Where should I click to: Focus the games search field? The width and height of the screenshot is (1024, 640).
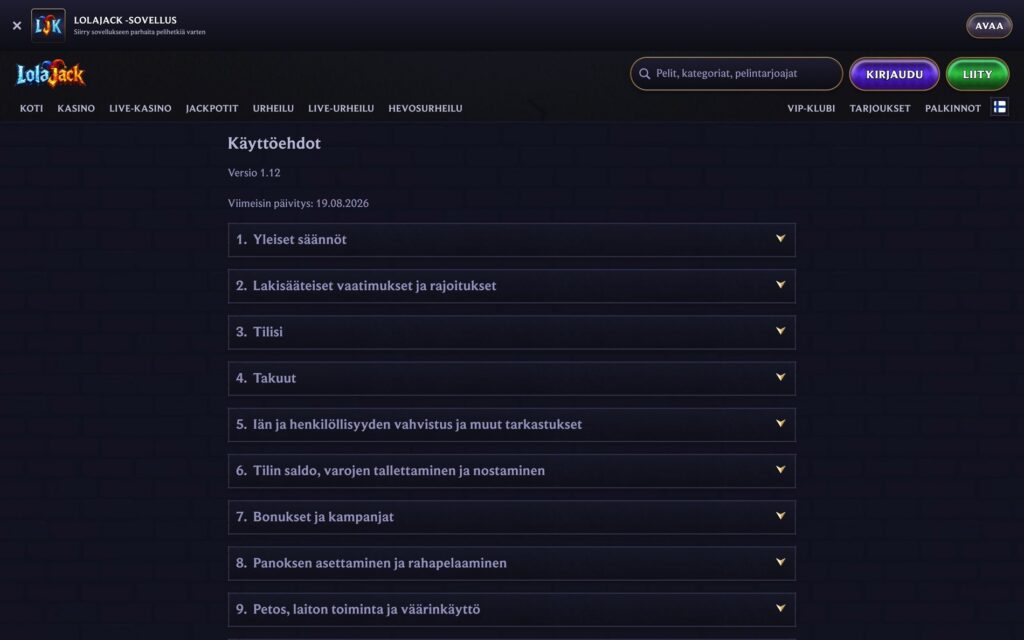[x=736, y=74]
